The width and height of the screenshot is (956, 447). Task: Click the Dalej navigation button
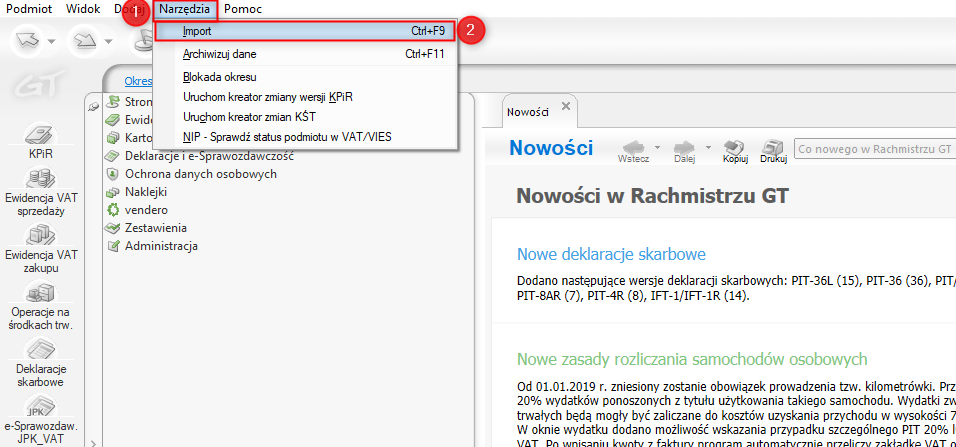click(x=687, y=151)
